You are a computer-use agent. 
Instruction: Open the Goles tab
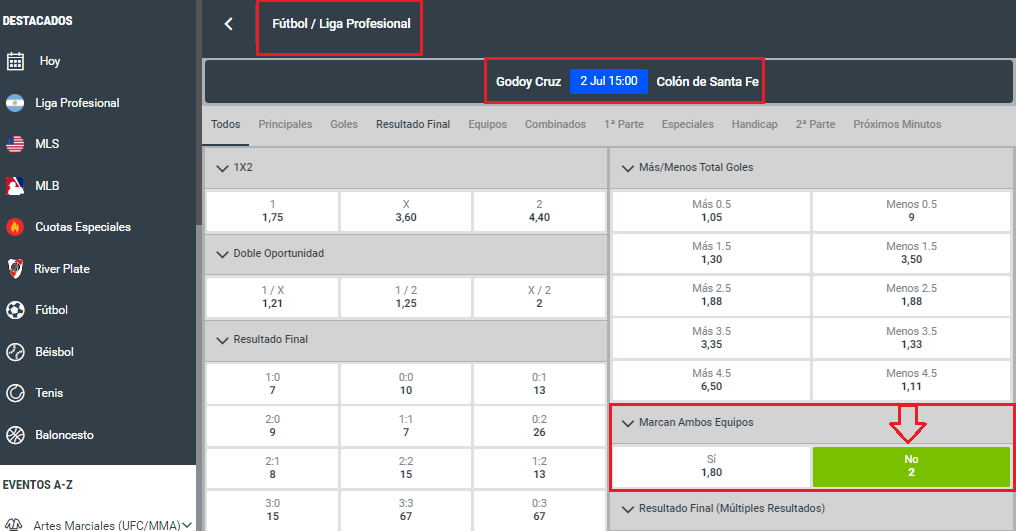click(343, 124)
